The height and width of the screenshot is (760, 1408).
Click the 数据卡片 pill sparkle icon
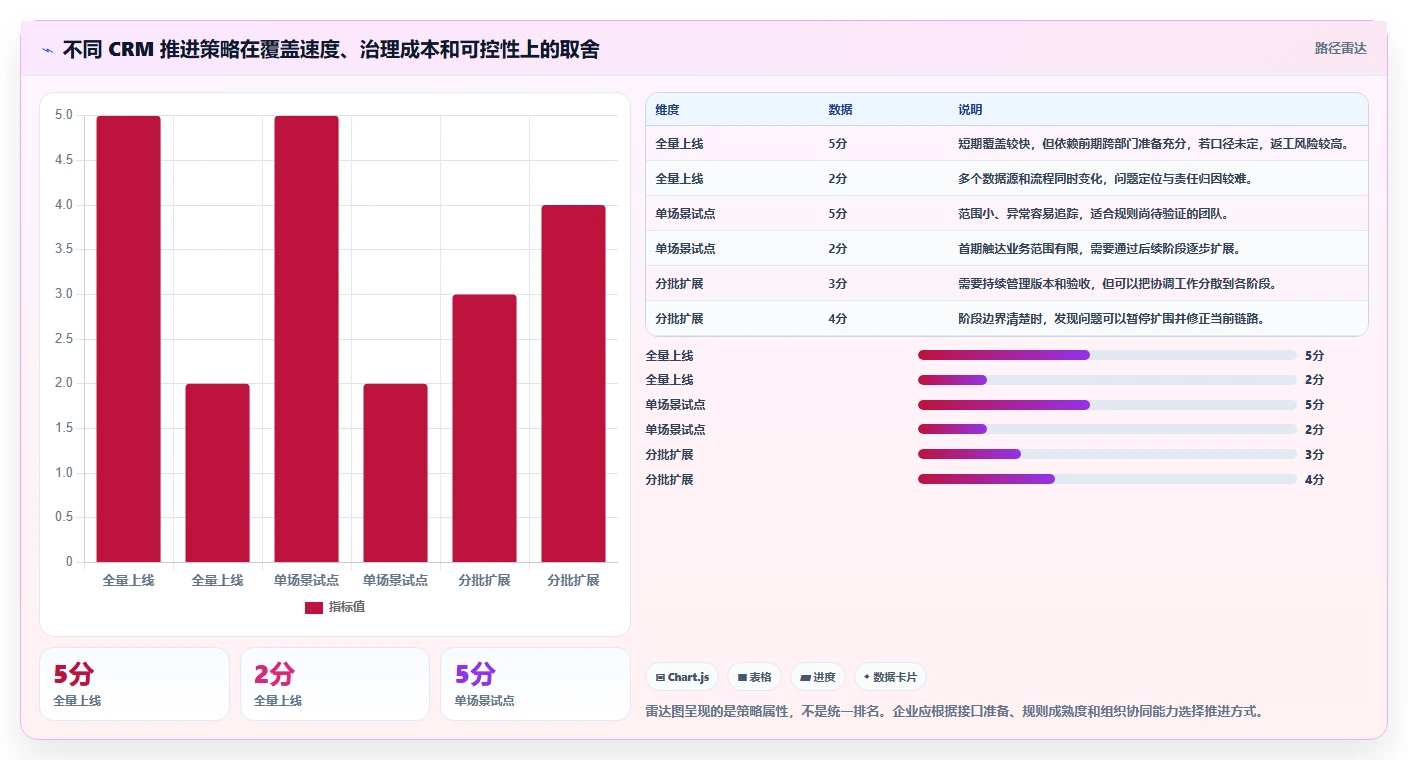[x=867, y=677]
